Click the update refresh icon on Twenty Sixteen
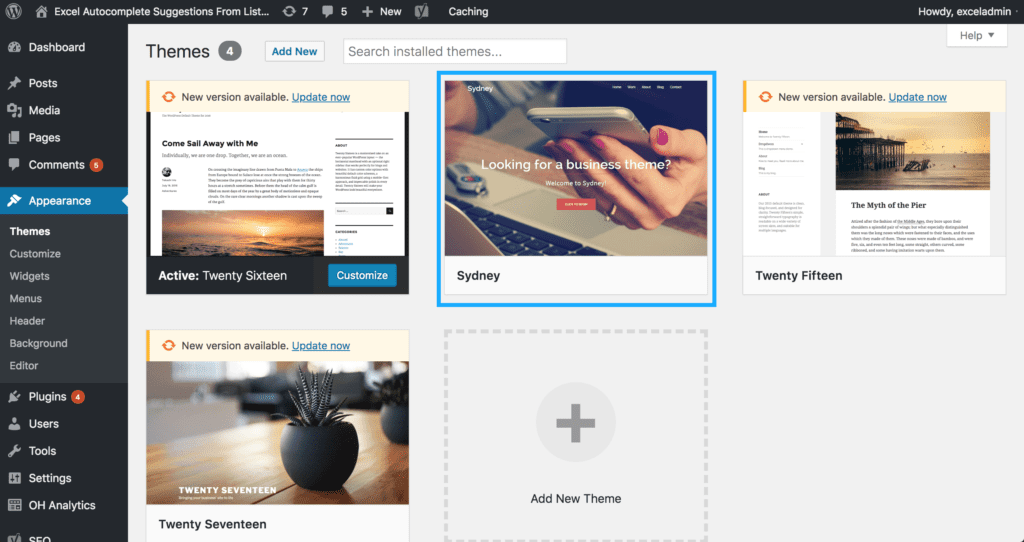 point(168,97)
